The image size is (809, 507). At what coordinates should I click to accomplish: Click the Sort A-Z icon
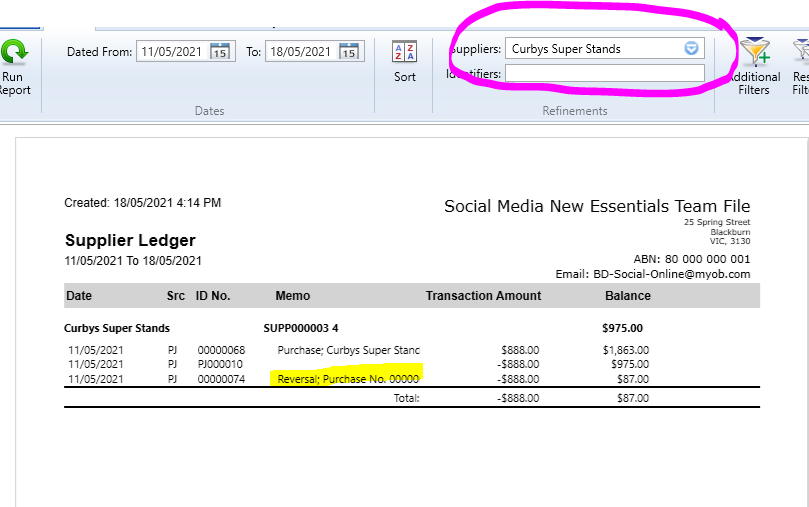click(405, 52)
